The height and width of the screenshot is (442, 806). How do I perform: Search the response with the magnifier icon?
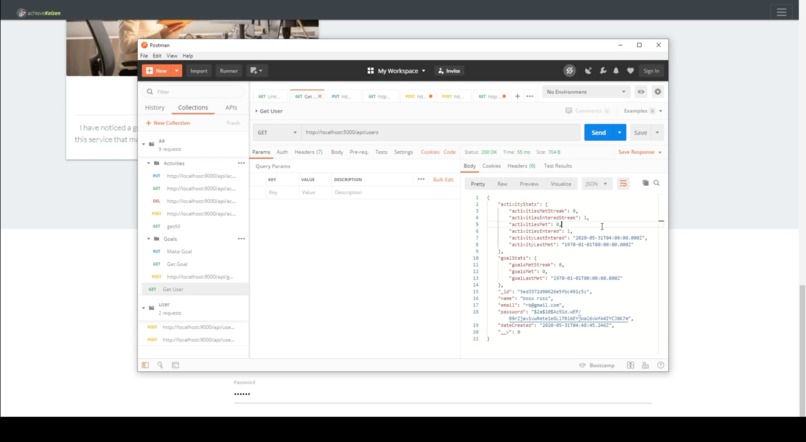656,183
